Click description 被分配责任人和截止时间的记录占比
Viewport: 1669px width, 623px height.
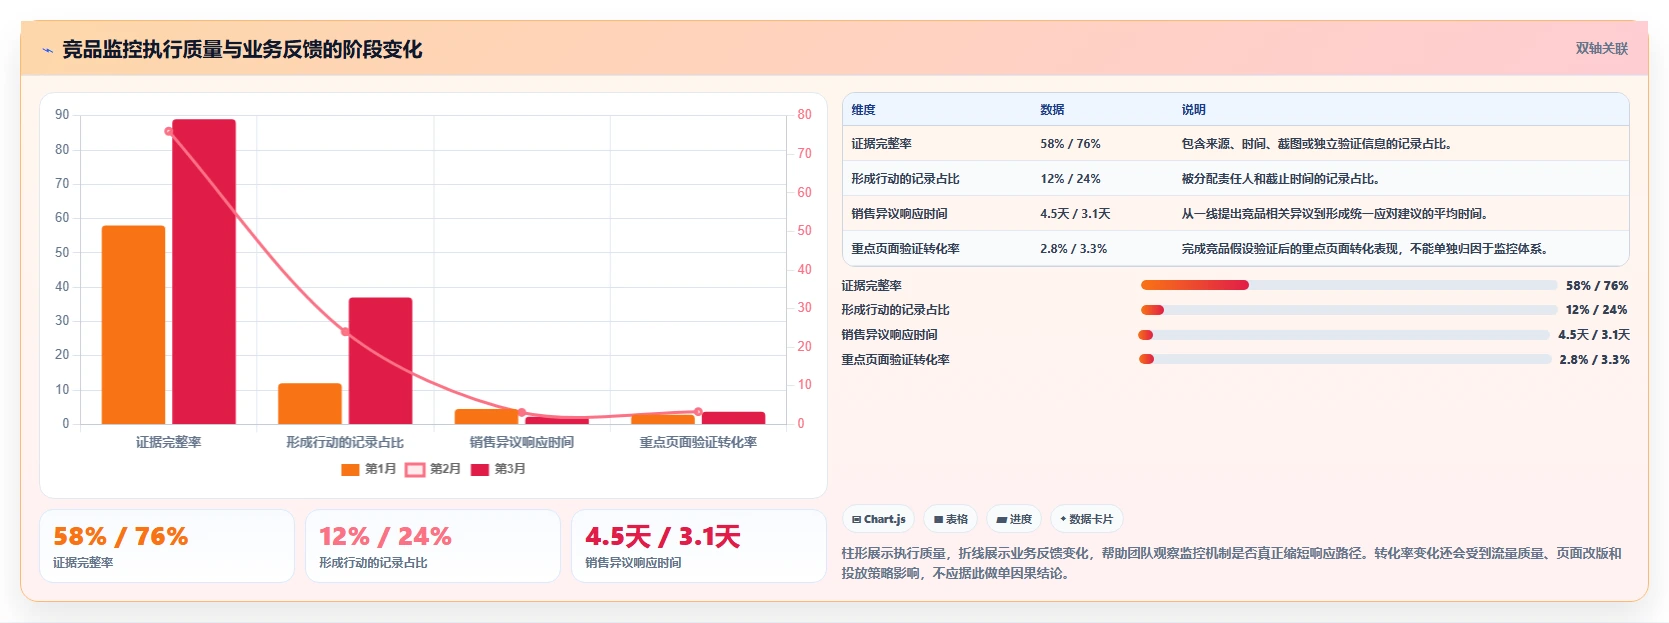coord(1281,179)
